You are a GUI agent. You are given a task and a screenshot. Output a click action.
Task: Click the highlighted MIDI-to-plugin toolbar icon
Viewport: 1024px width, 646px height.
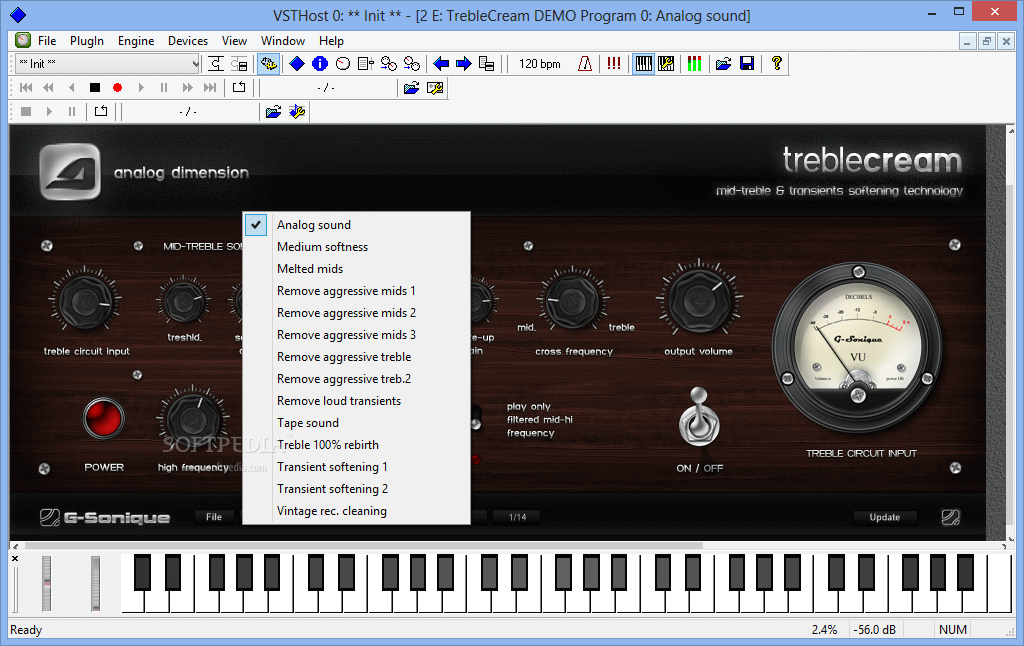click(268, 63)
